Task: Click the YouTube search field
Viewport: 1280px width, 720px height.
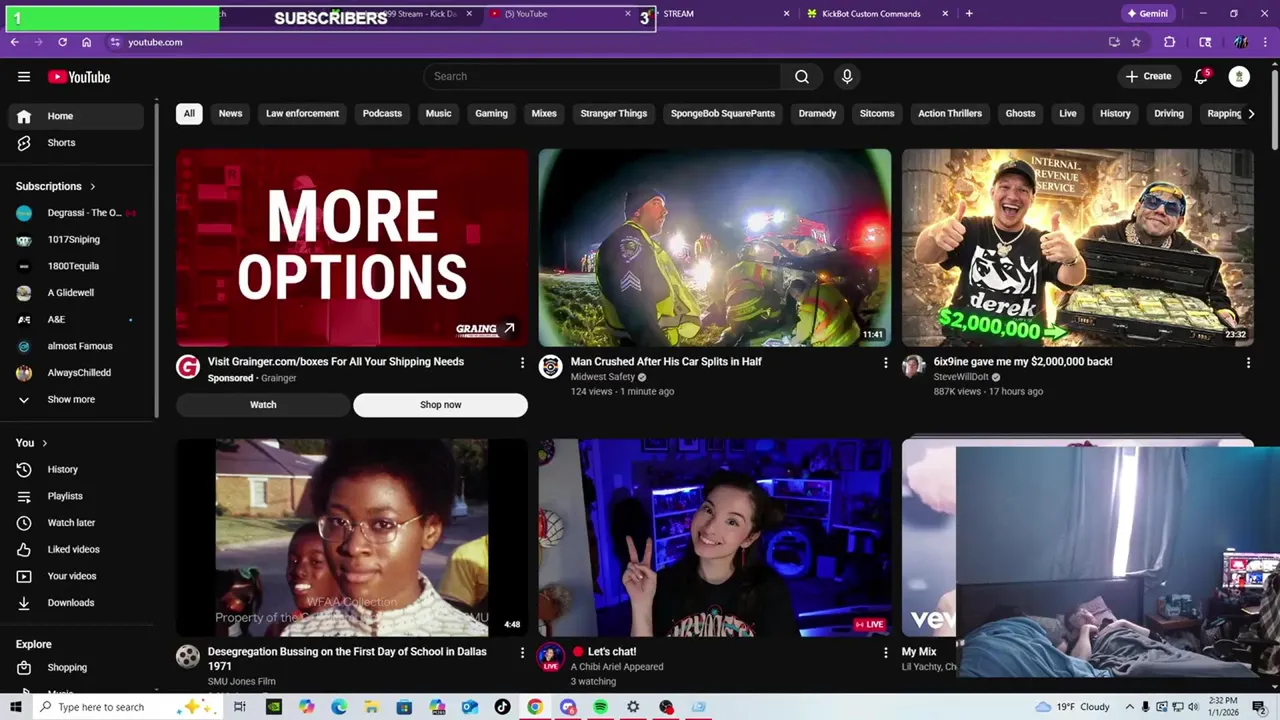Action: tap(603, 76)
